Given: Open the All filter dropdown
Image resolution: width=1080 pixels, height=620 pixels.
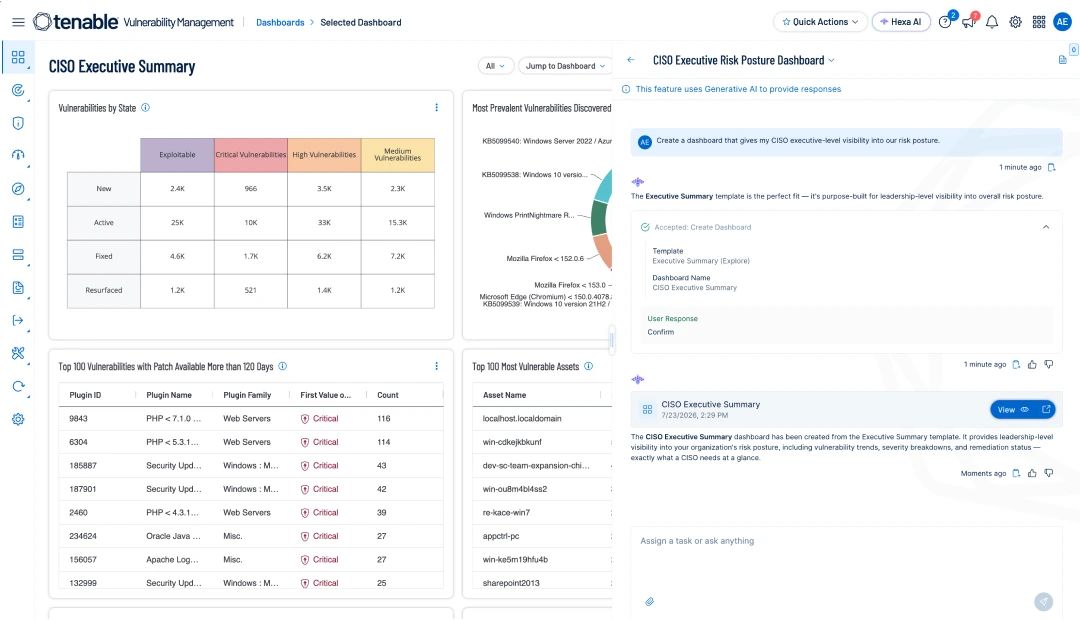Looking at the screenshot, I should [x=495, y=66].
